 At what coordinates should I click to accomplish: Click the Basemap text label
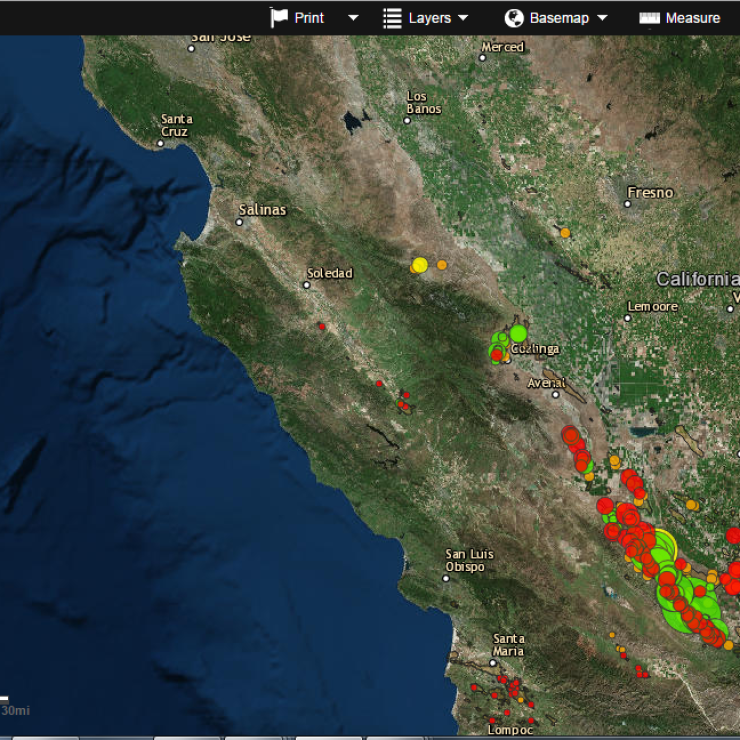click(x=558, y=18)
